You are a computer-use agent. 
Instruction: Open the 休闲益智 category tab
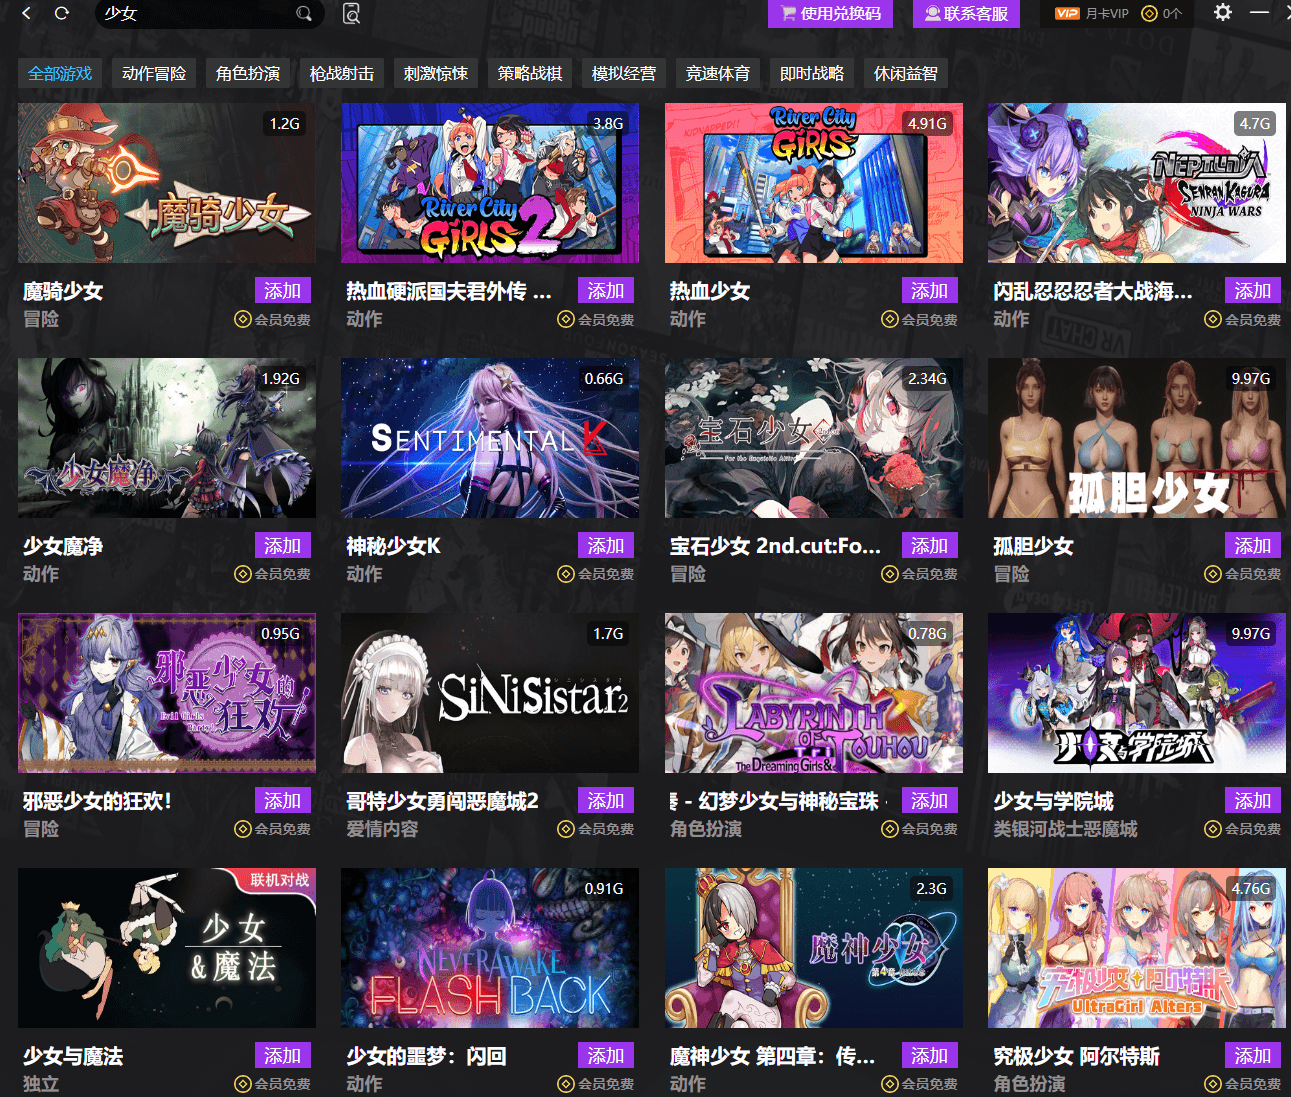[906, 73]
